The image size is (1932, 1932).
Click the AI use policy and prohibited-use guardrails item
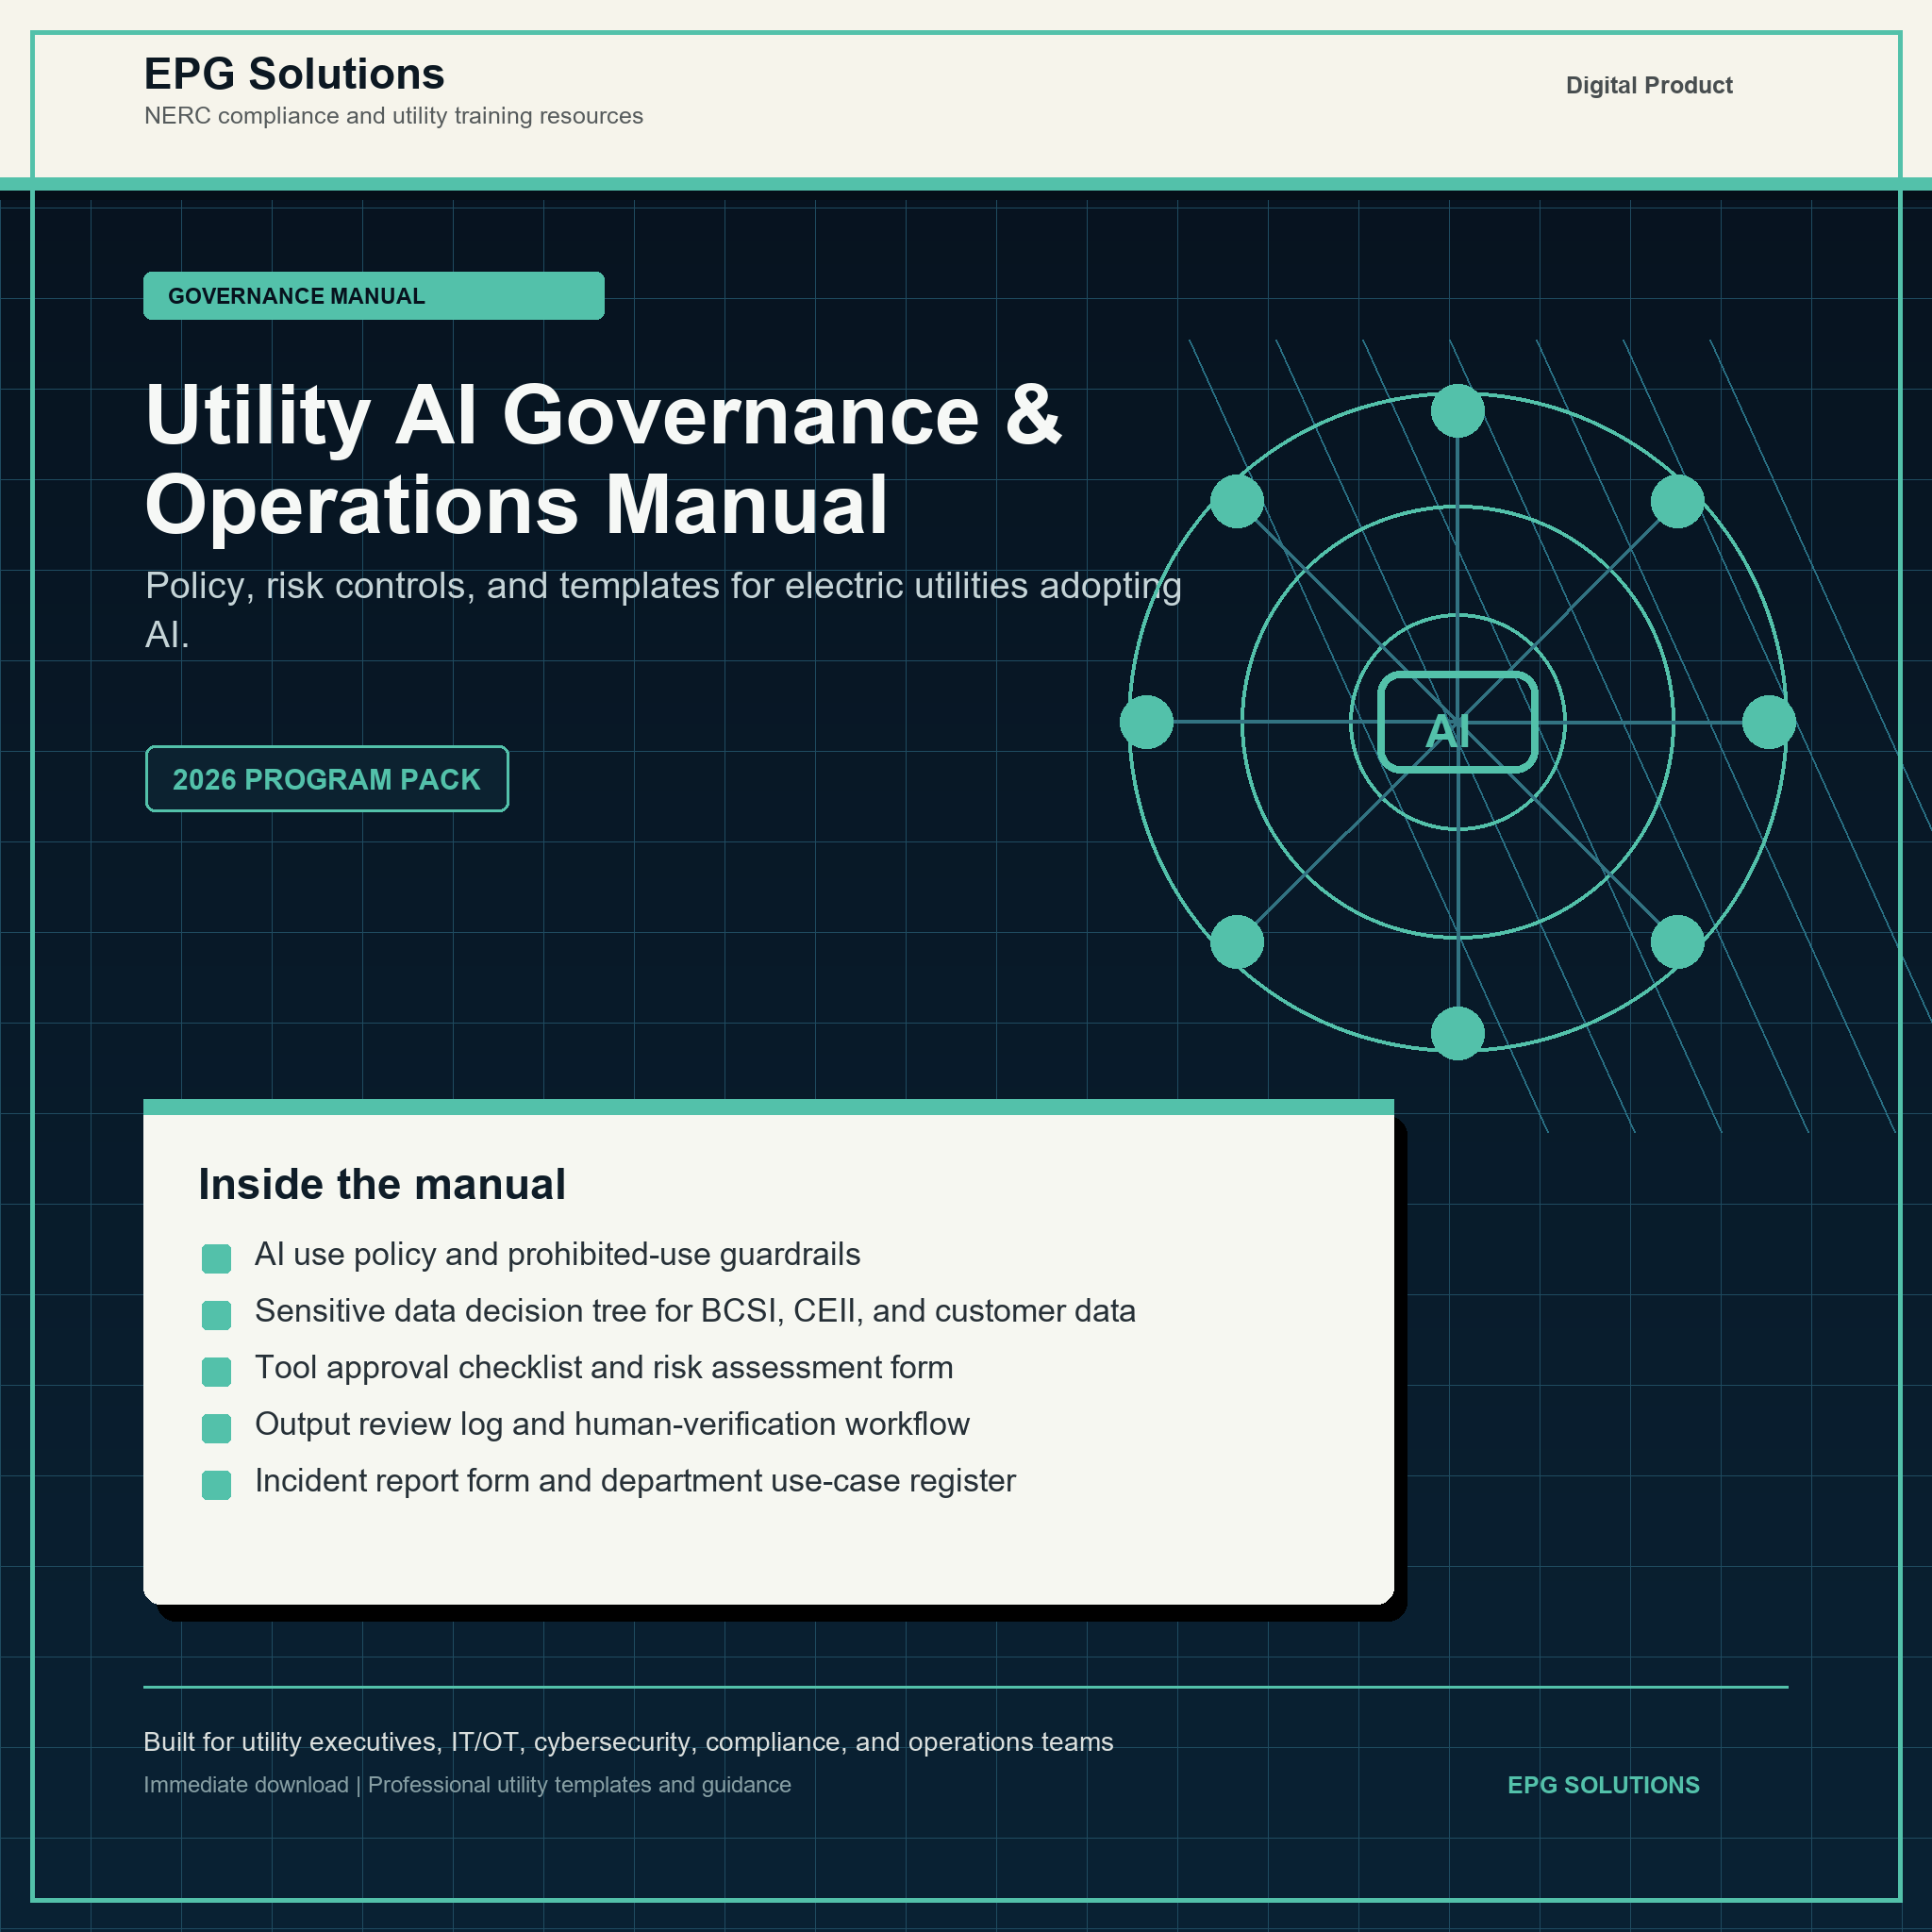point(557,1254)
